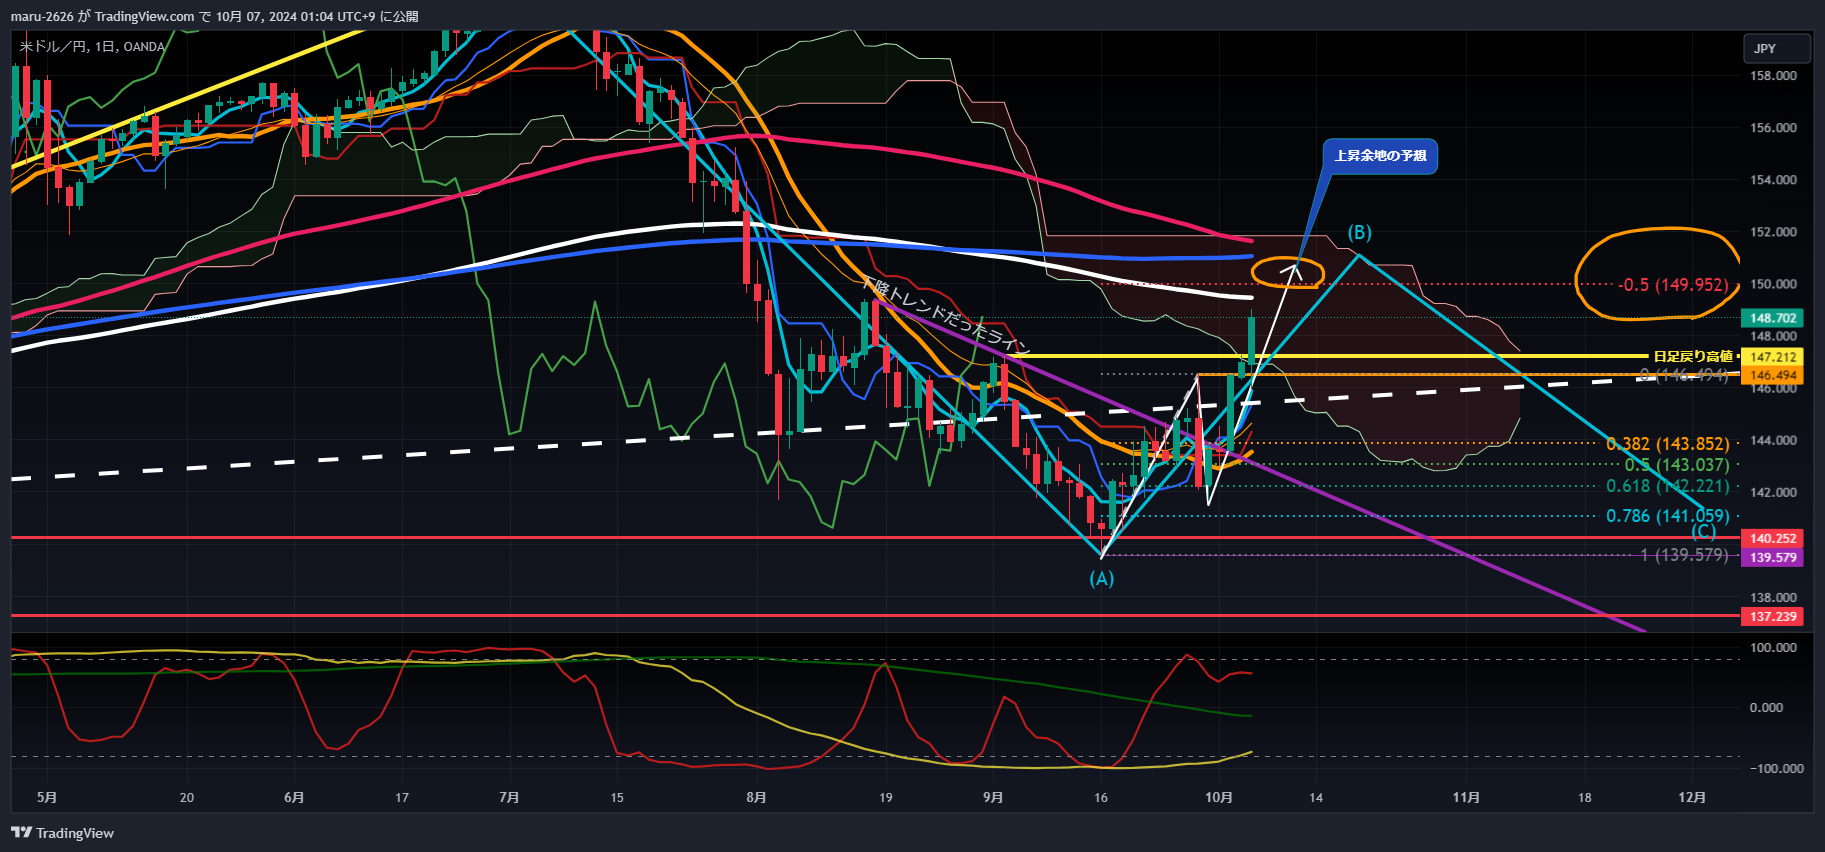
Task: Select the 138.000 price axis label
Action: pyautogui.click(x=1773, y=597)
